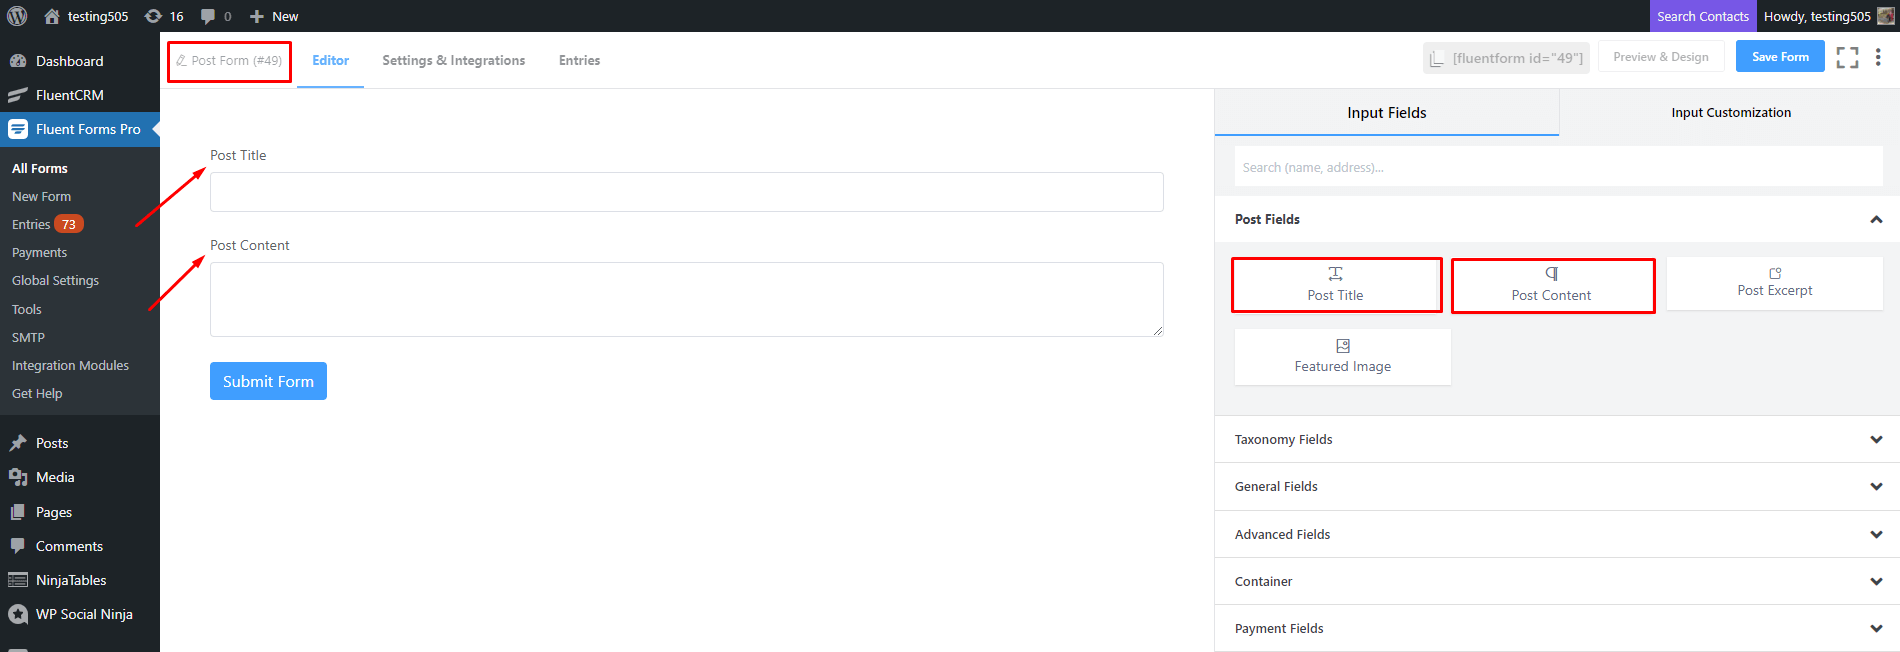The image size is (1900, 652).
Task: Expand the General Fields section
Action: [1876, 487]
